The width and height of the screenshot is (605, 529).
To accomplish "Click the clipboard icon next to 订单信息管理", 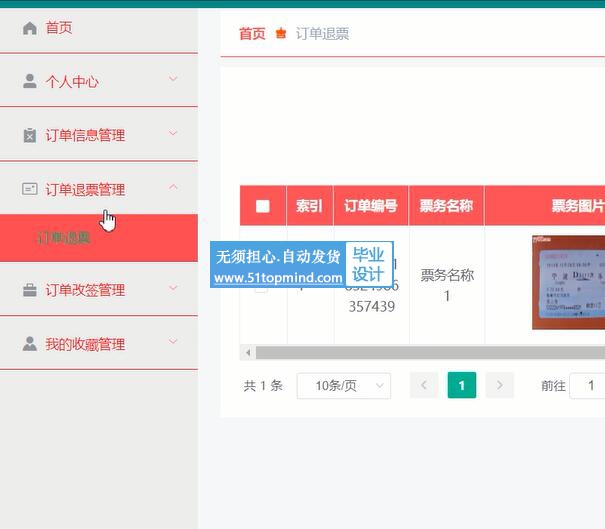I will (x=30, y=136).
